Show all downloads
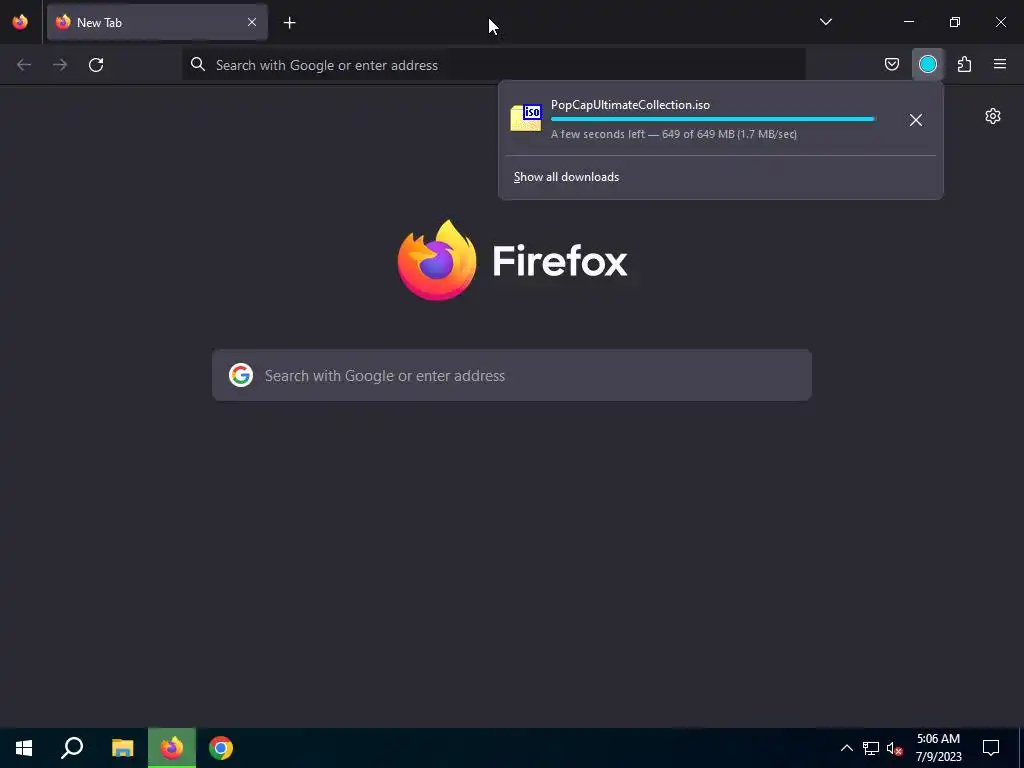 [x=566, y=177]
